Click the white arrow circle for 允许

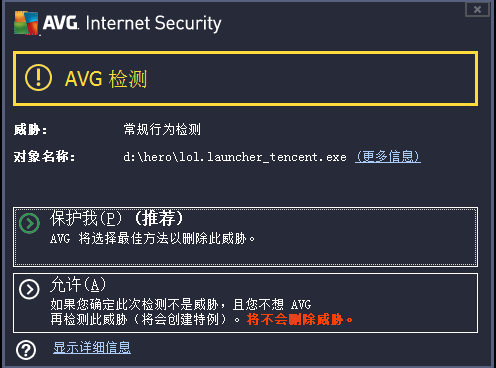coord(29,289)
